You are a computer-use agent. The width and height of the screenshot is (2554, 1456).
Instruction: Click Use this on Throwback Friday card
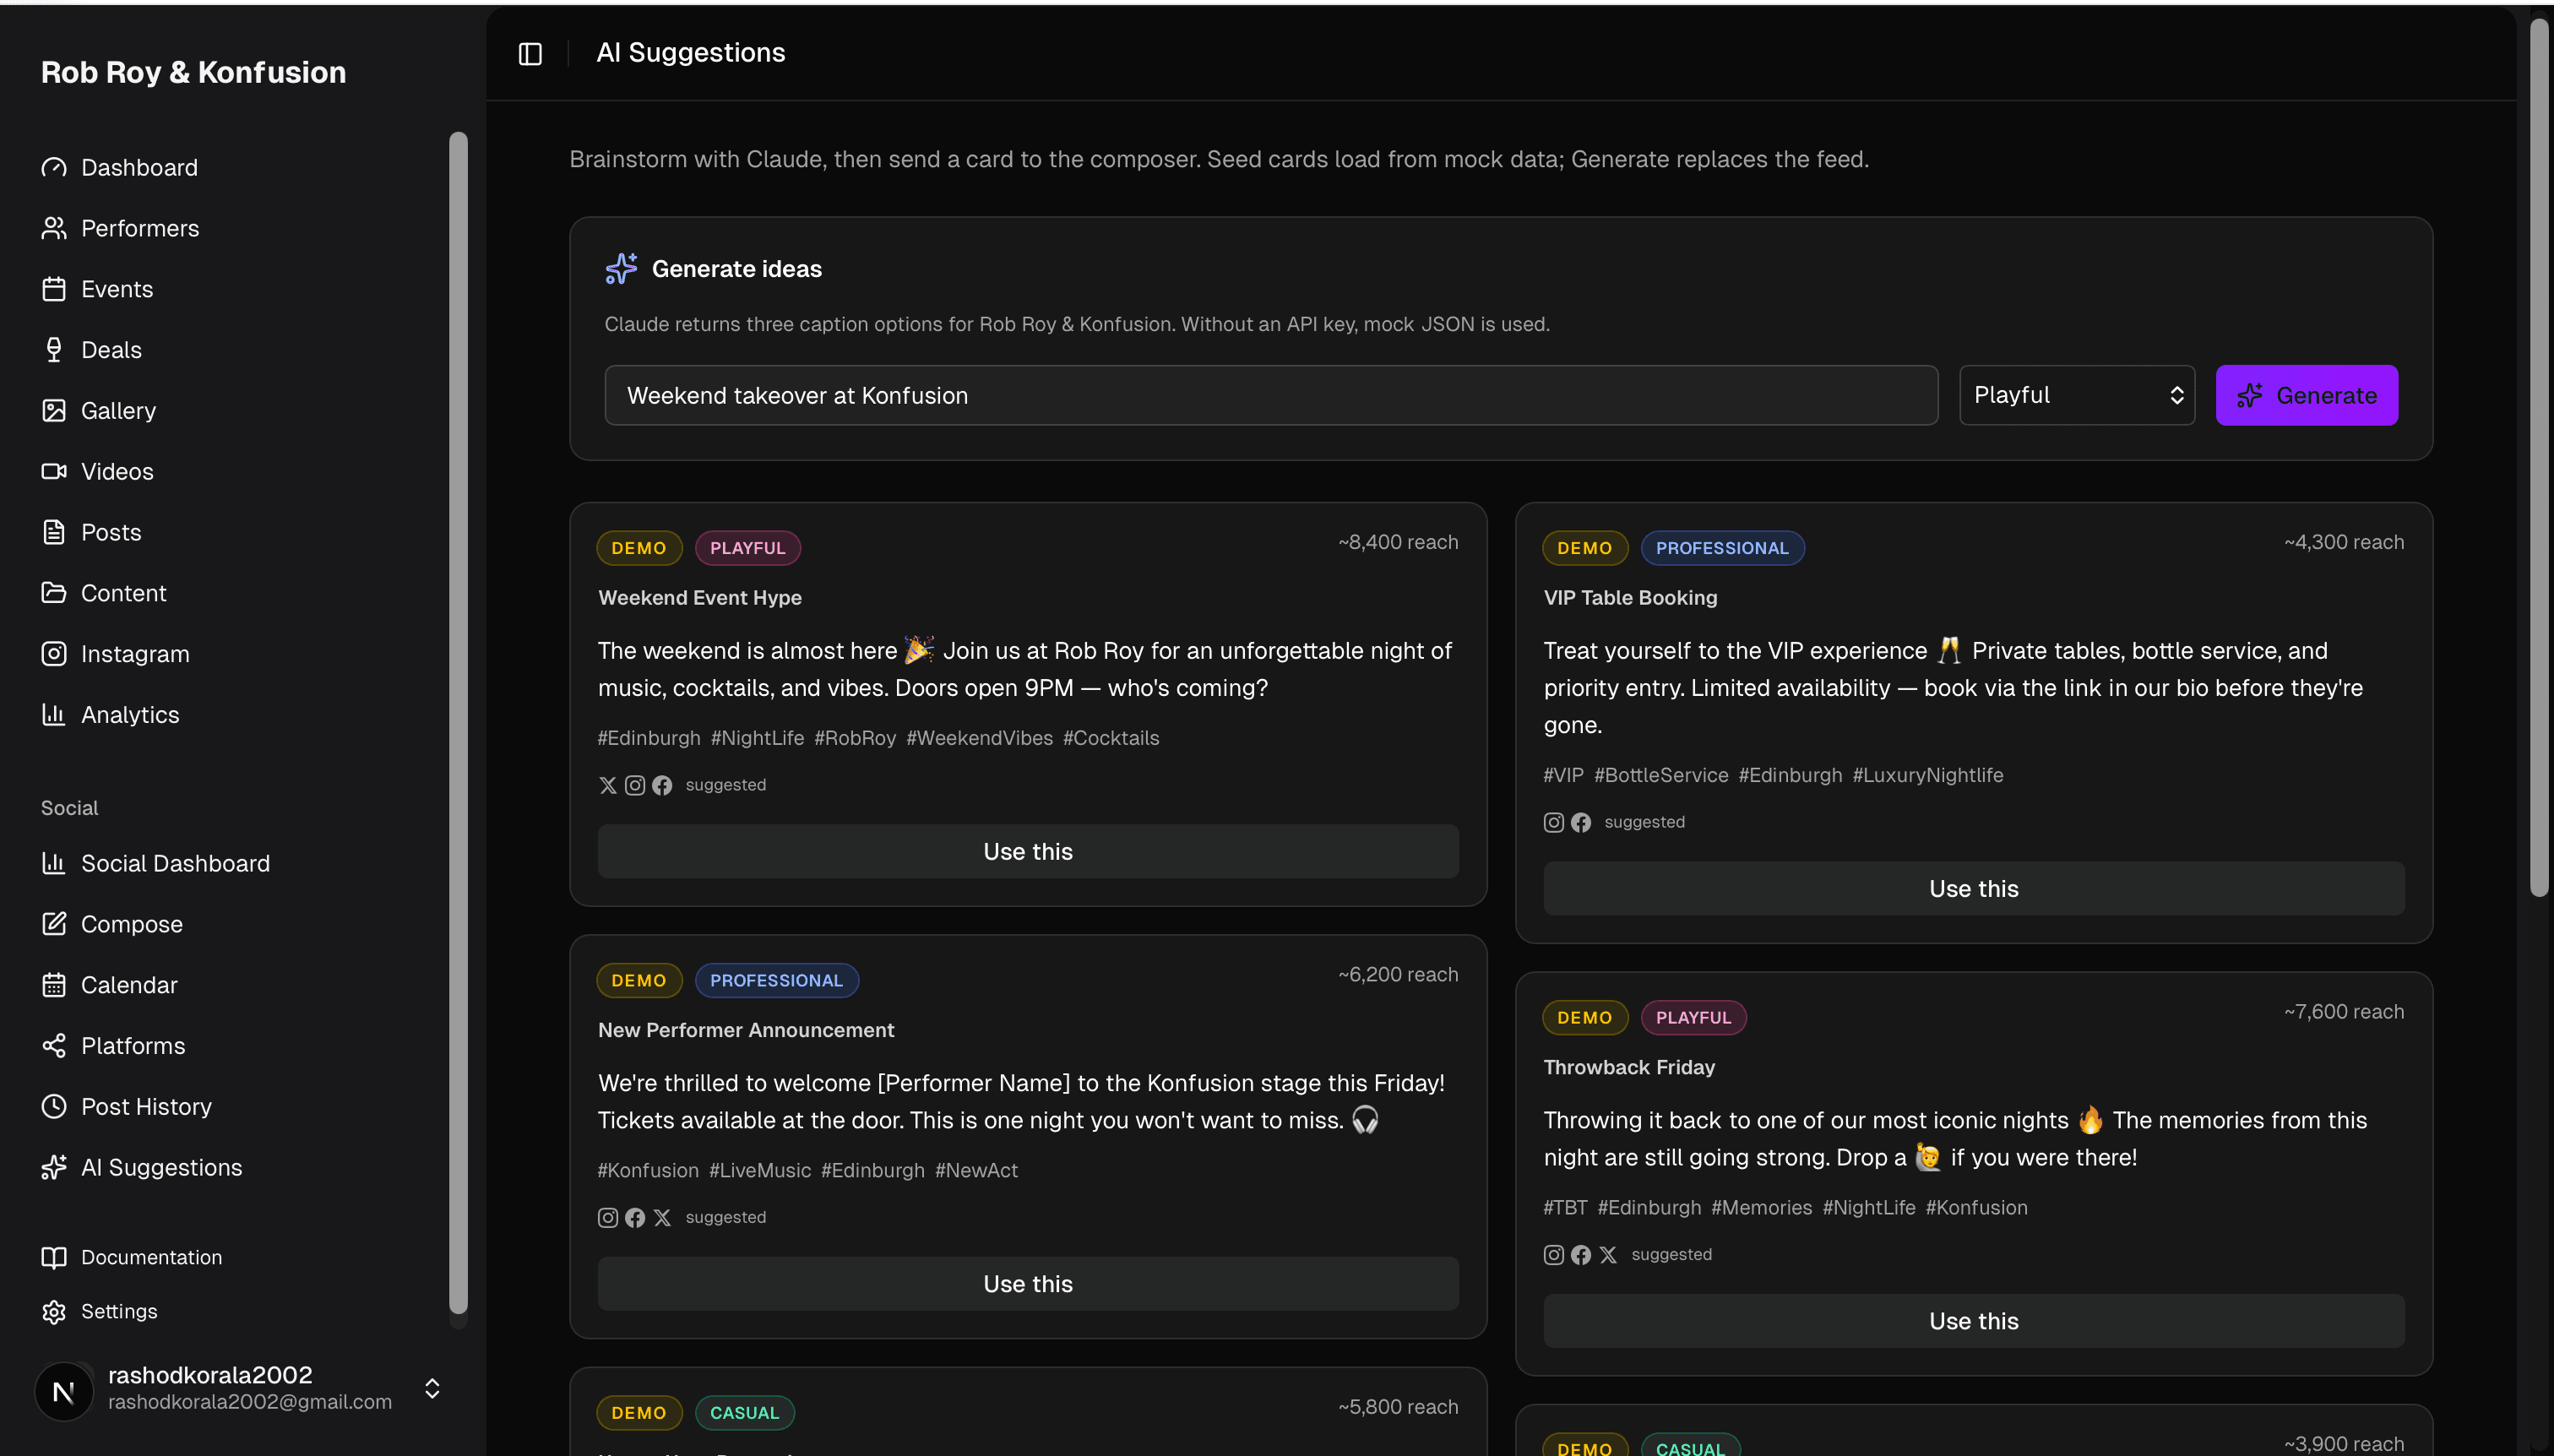1972,1320
